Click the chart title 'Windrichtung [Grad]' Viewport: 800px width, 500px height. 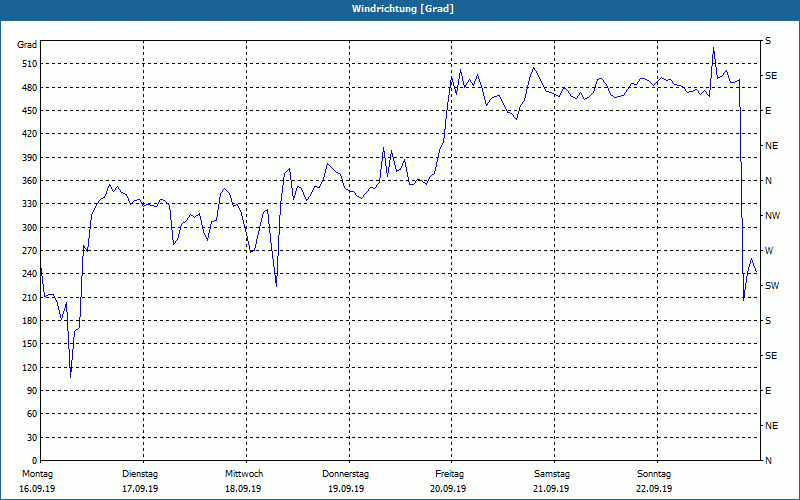tap(403, 9)
